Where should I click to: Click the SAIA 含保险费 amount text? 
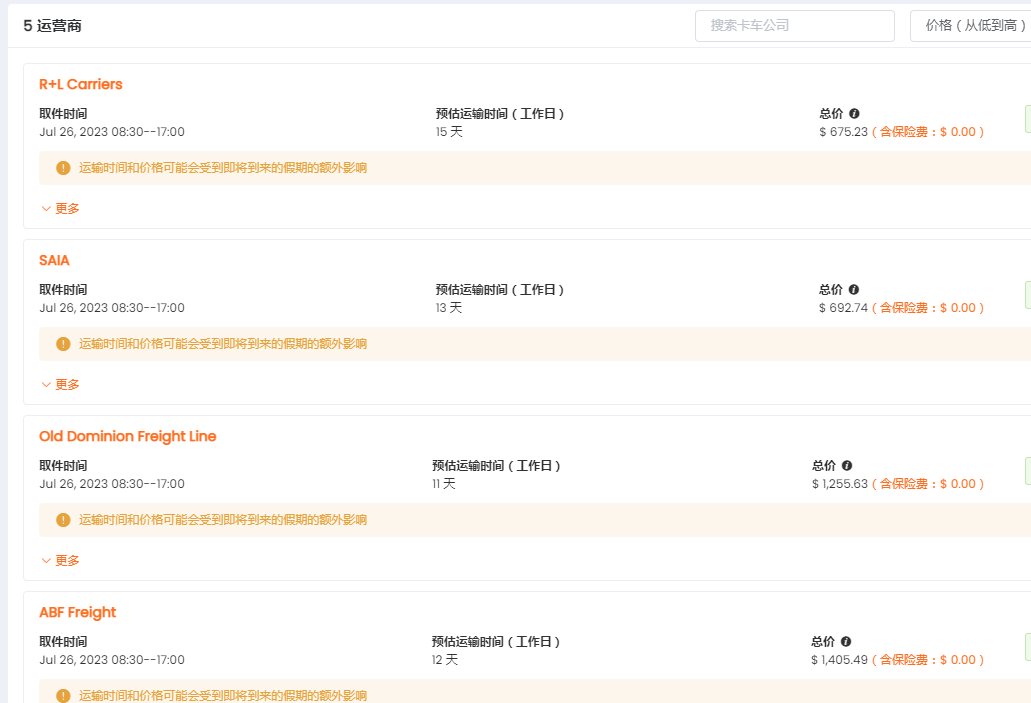point(928,308)
